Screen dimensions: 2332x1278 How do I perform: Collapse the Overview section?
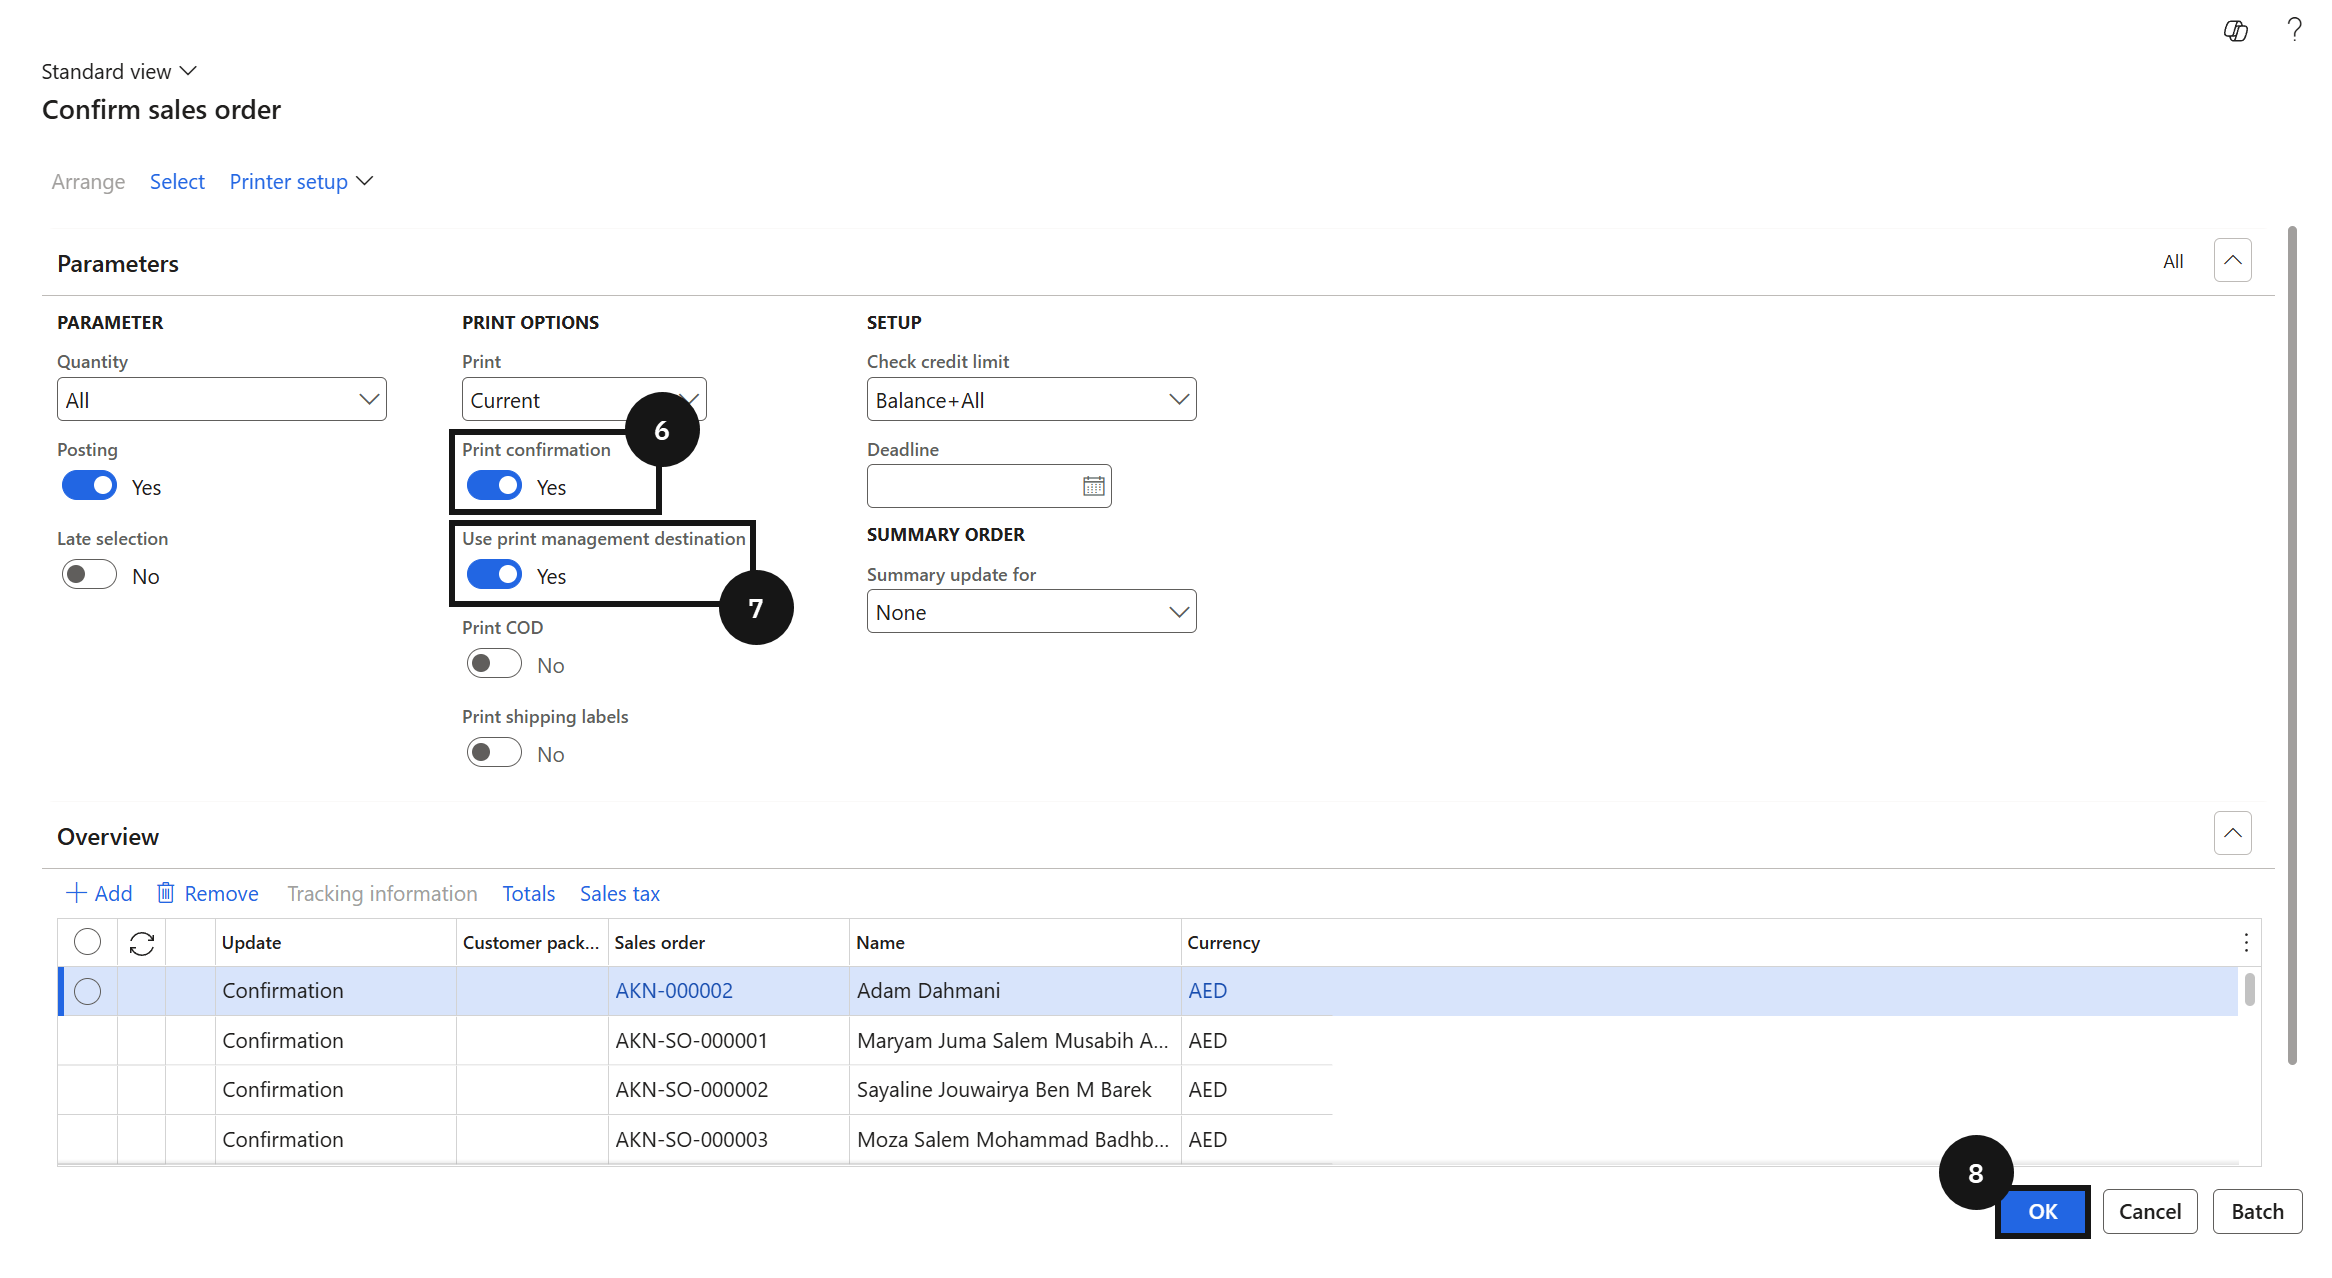click(2232, 833)
